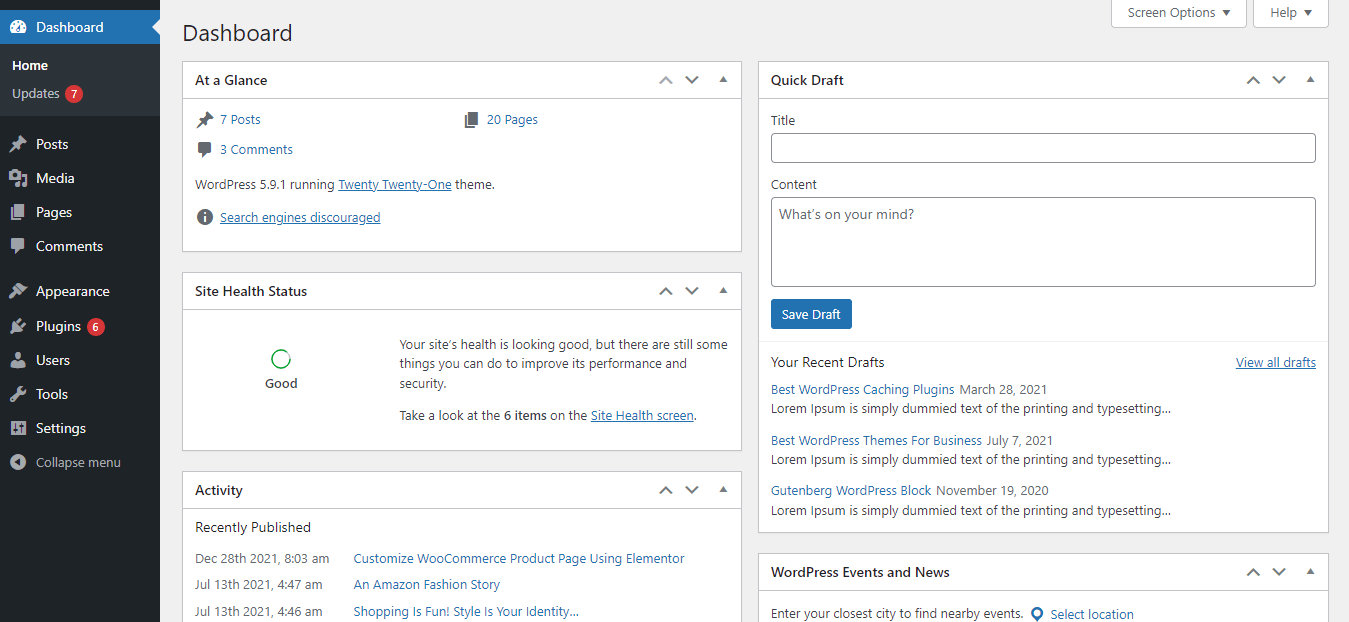
Task: Click Collapse menu text in sidebar
Action: pyautogui.click(x=78, y=462)
